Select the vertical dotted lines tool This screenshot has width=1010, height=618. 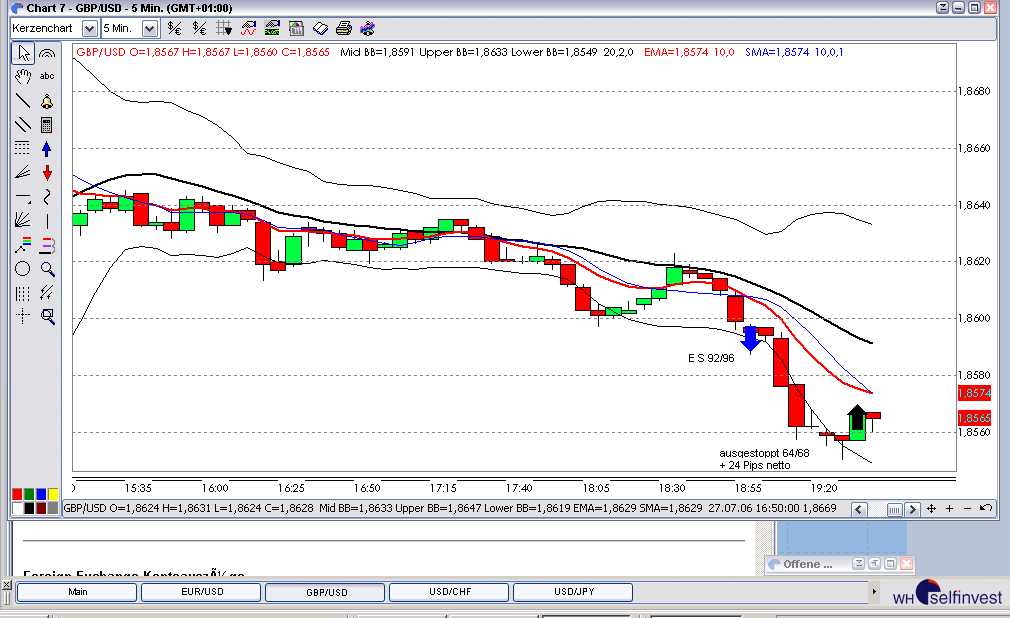pyautogui.click(x=23, y=293)
